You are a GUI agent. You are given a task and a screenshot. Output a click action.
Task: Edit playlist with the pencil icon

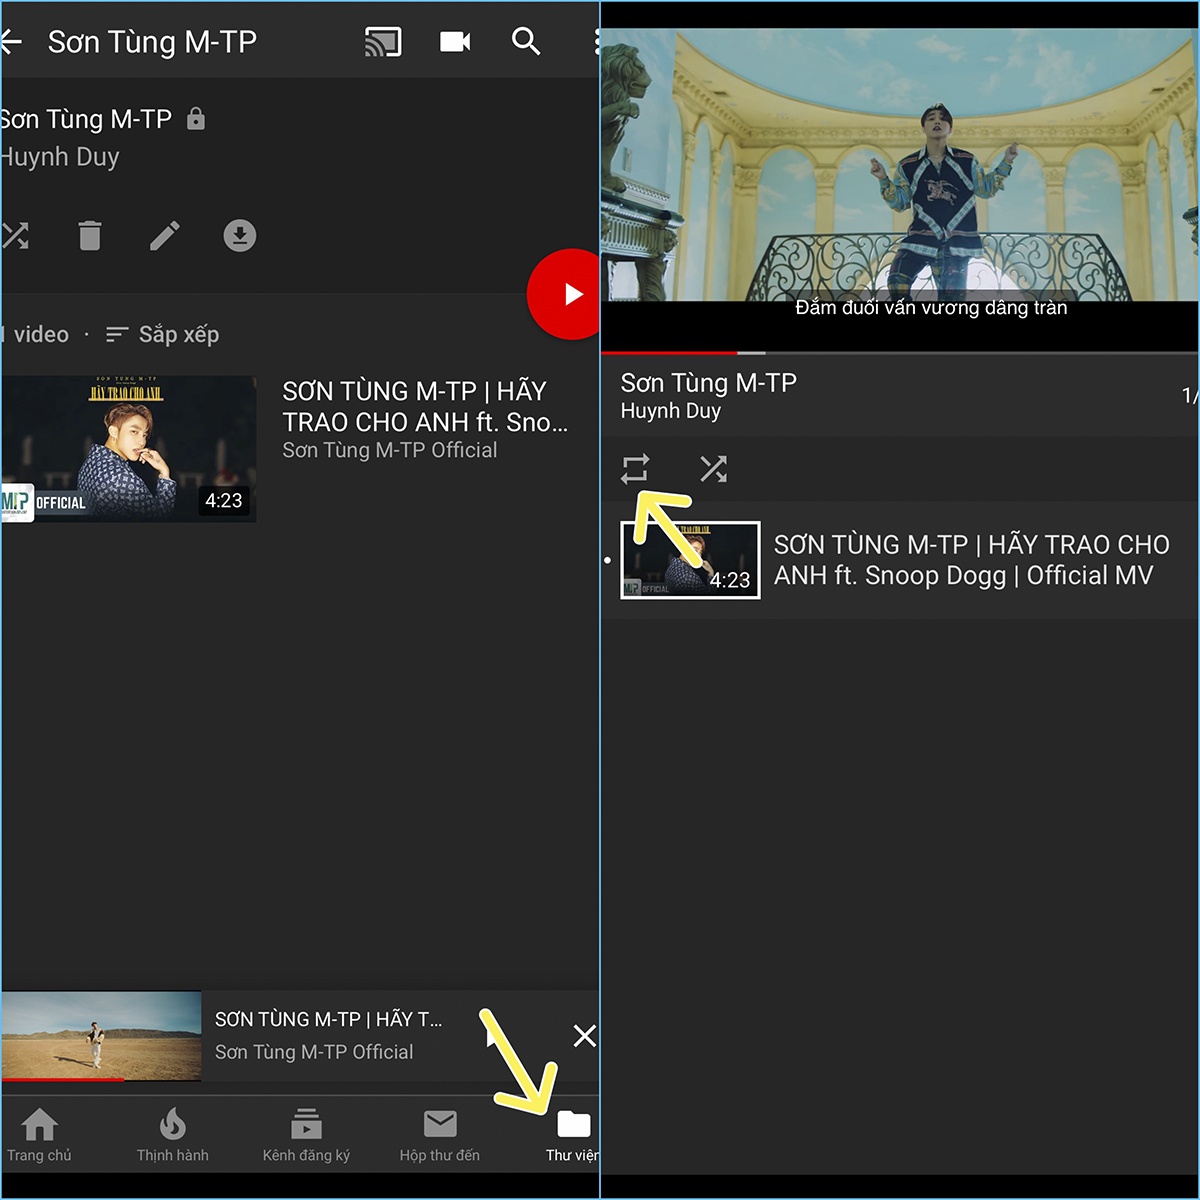(x=165, y=236)
